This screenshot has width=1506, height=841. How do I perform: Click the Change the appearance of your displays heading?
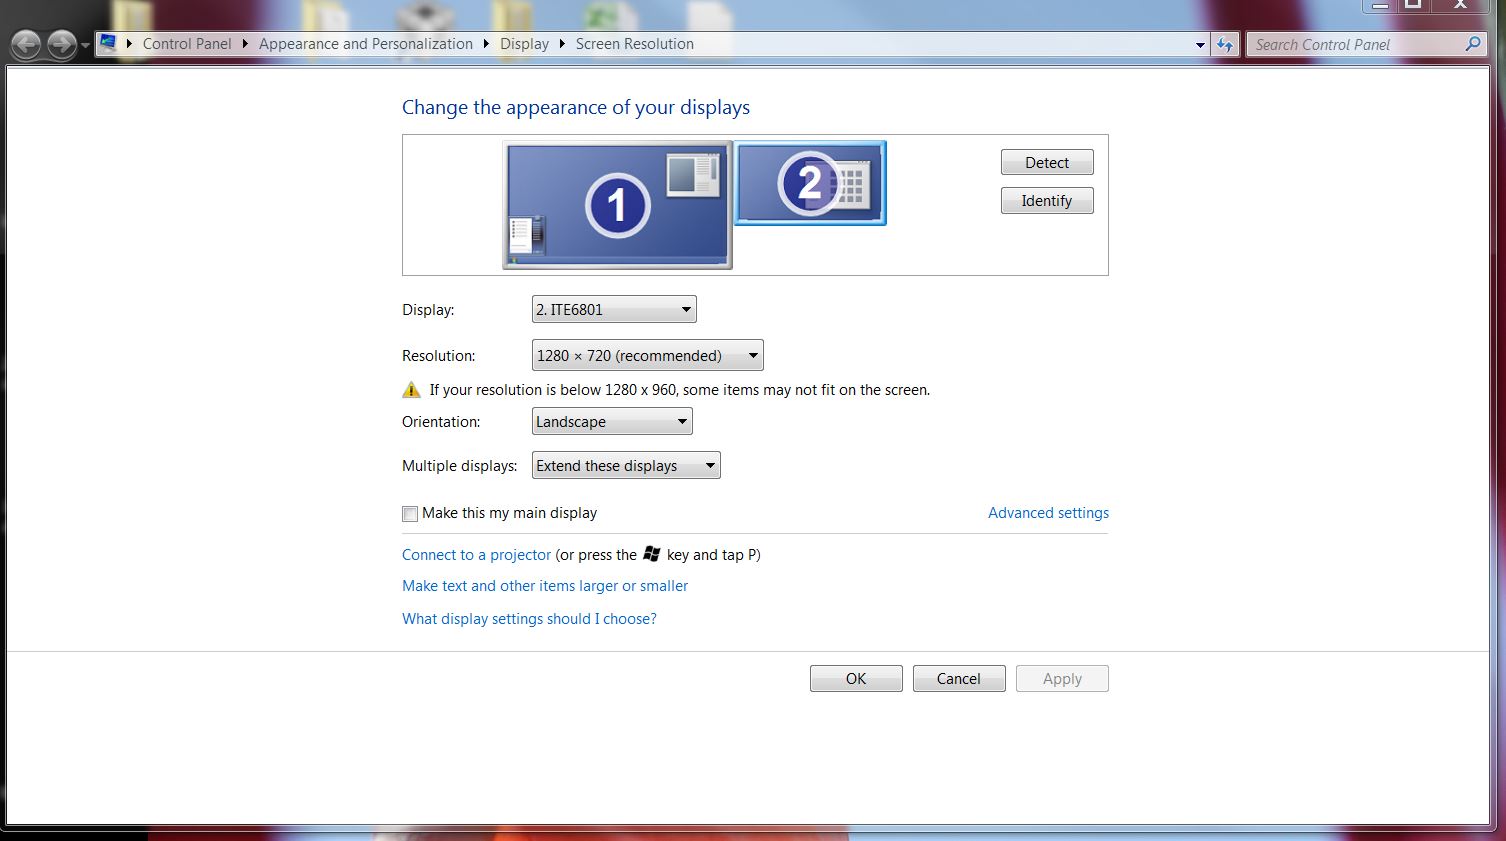(576, 107)
